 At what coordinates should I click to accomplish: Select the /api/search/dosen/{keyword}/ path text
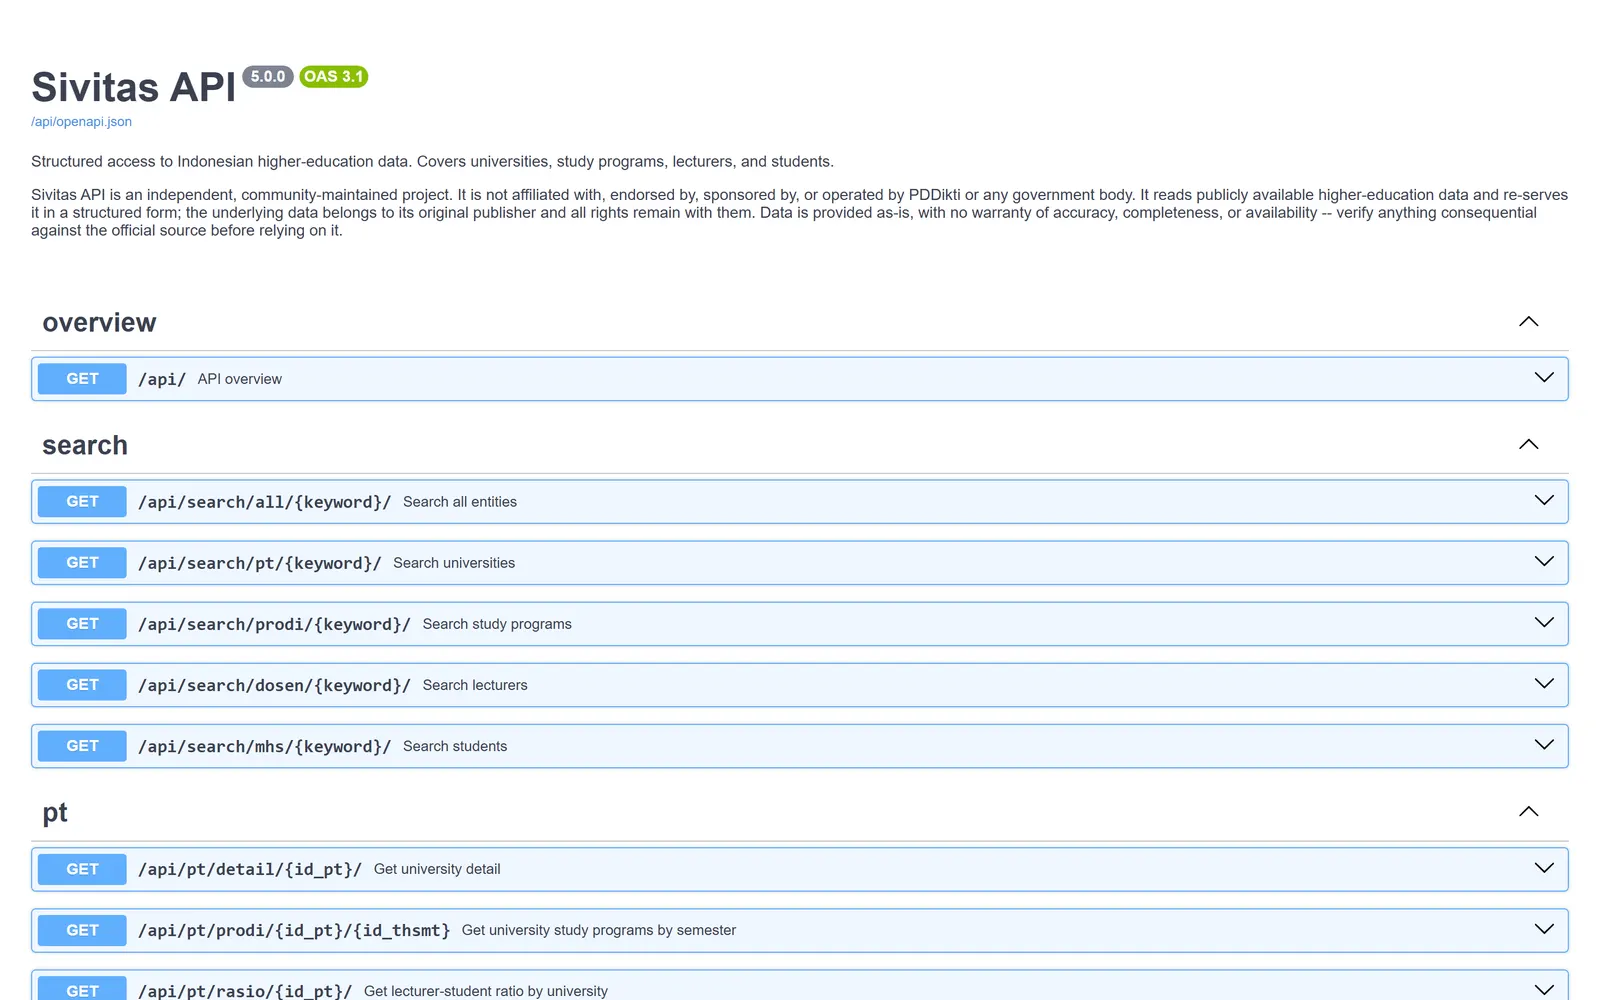(274, 685)
